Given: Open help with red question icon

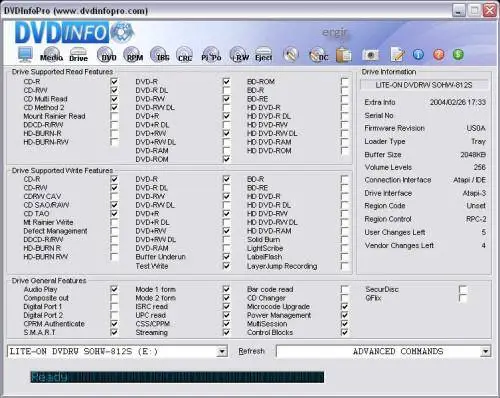Looking at the screenshot, I should point(439,54).
